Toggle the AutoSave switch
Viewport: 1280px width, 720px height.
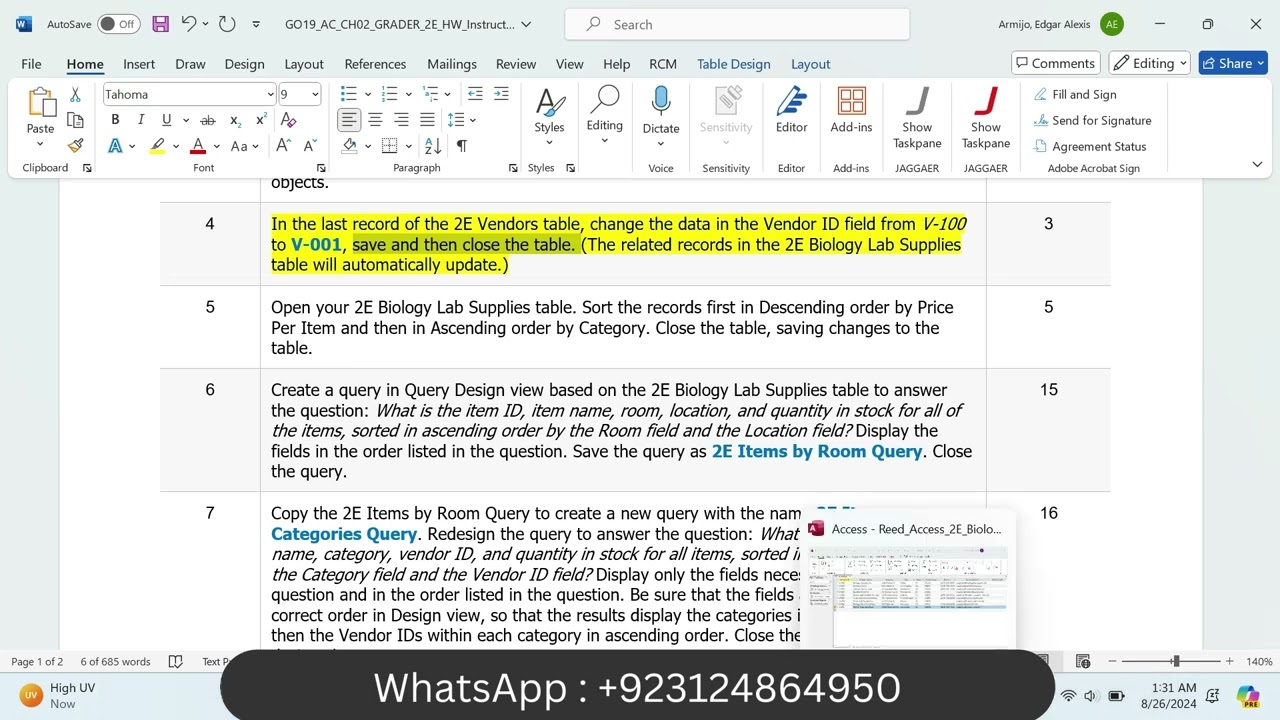pyautogui.click(x=119, y=24)
